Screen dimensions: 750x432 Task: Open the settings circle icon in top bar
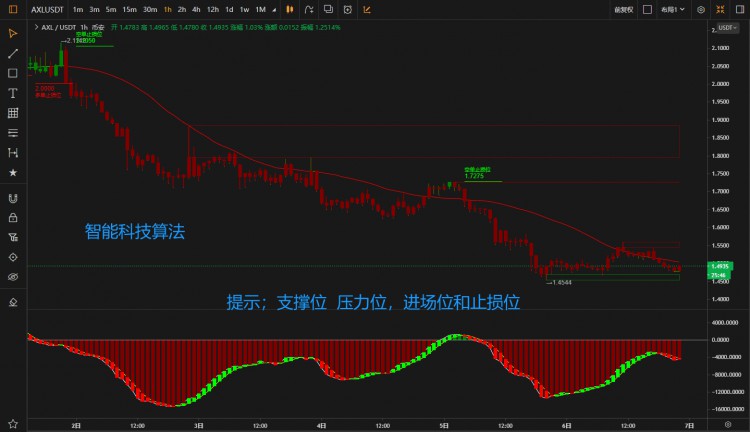(x=701, y=10)
